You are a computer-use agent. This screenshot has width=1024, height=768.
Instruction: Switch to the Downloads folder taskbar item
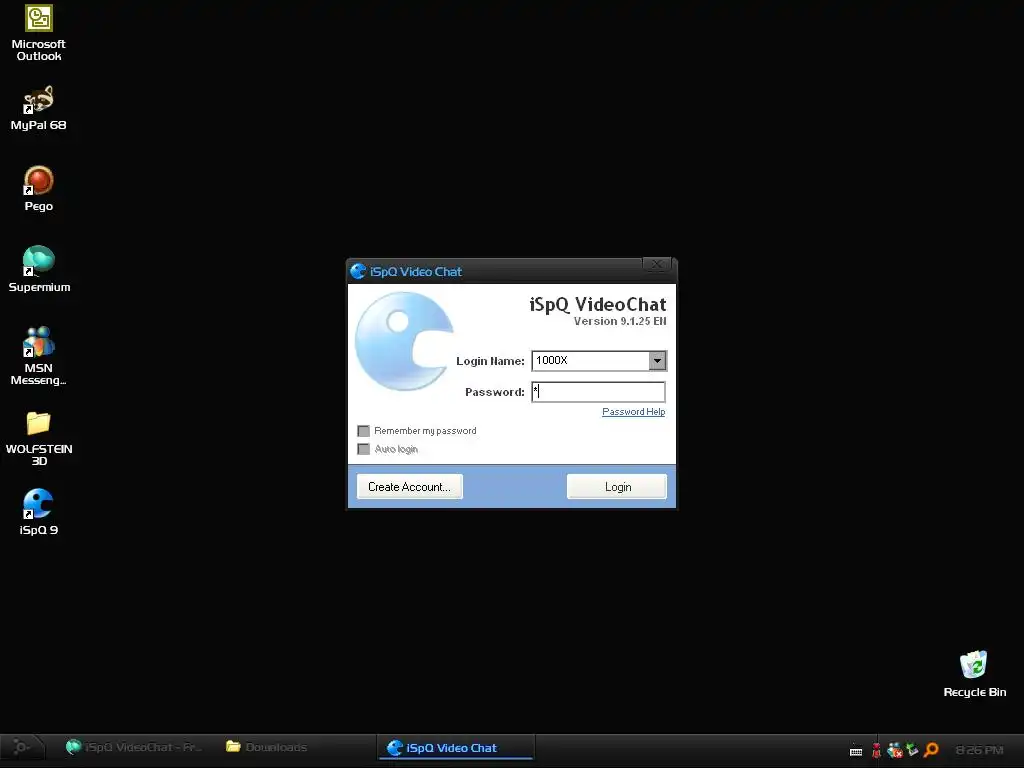coord(266,747)
